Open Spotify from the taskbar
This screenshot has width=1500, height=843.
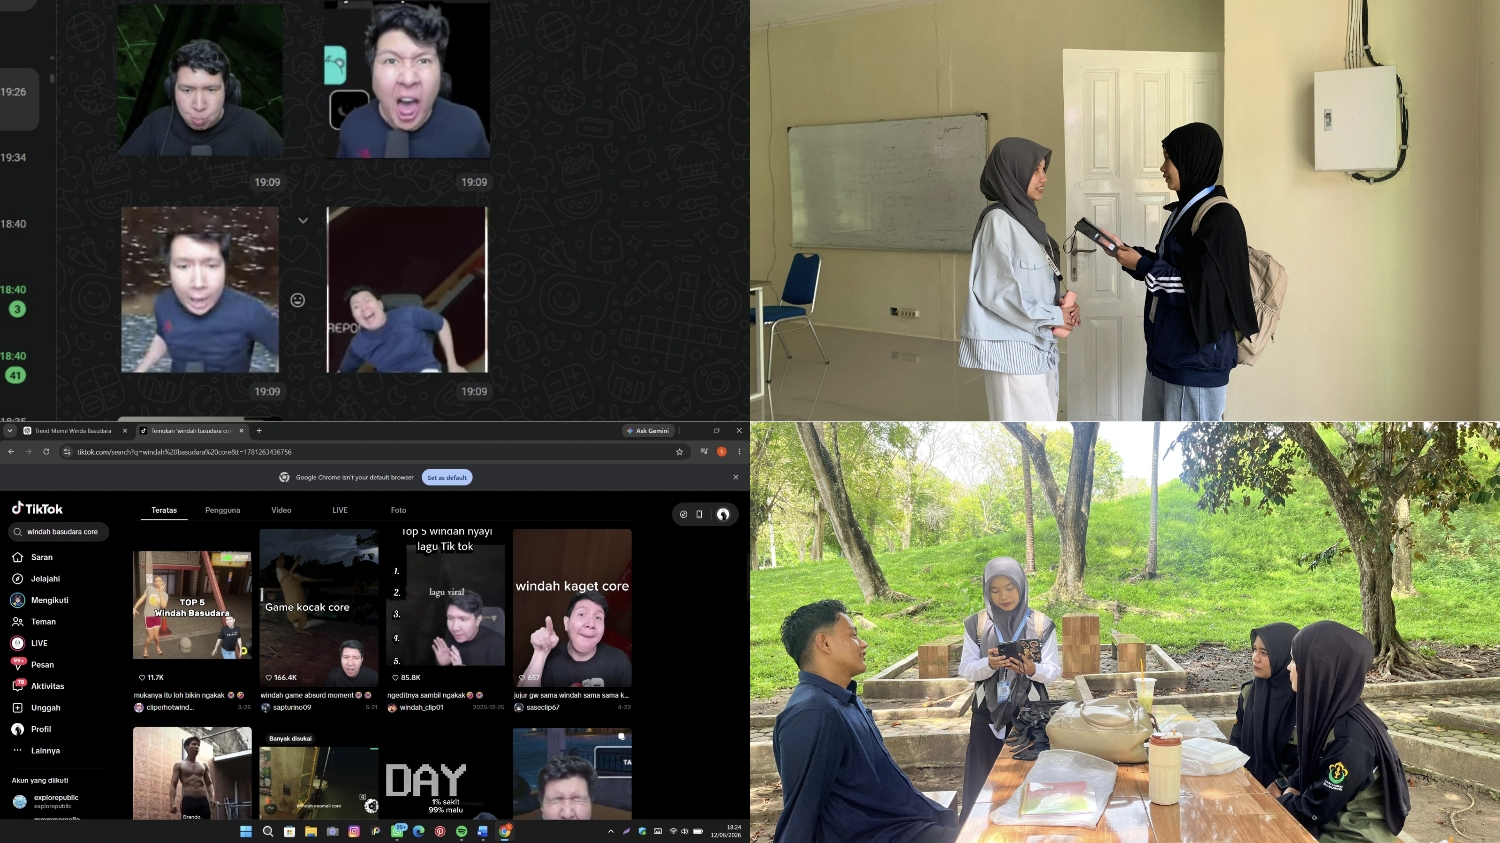pyautogui.click(x=461, y=831)
